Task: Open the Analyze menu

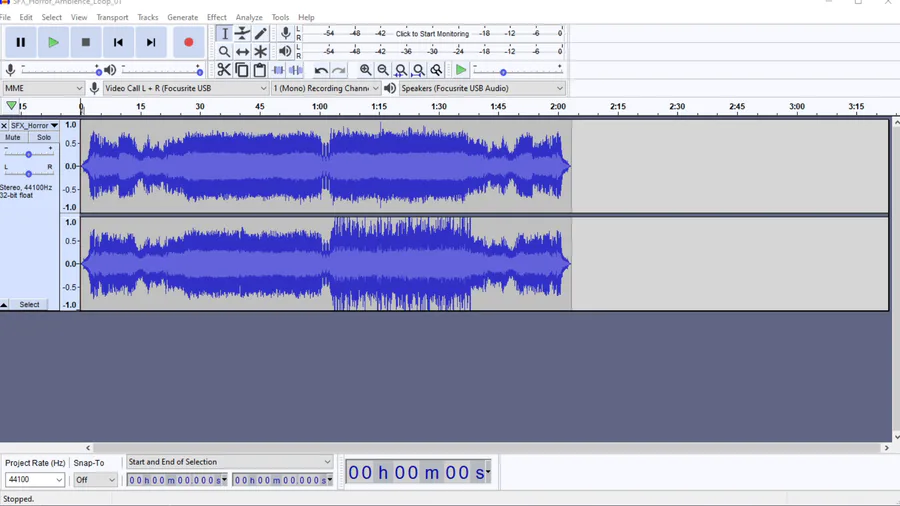Action: pos(249,17)
